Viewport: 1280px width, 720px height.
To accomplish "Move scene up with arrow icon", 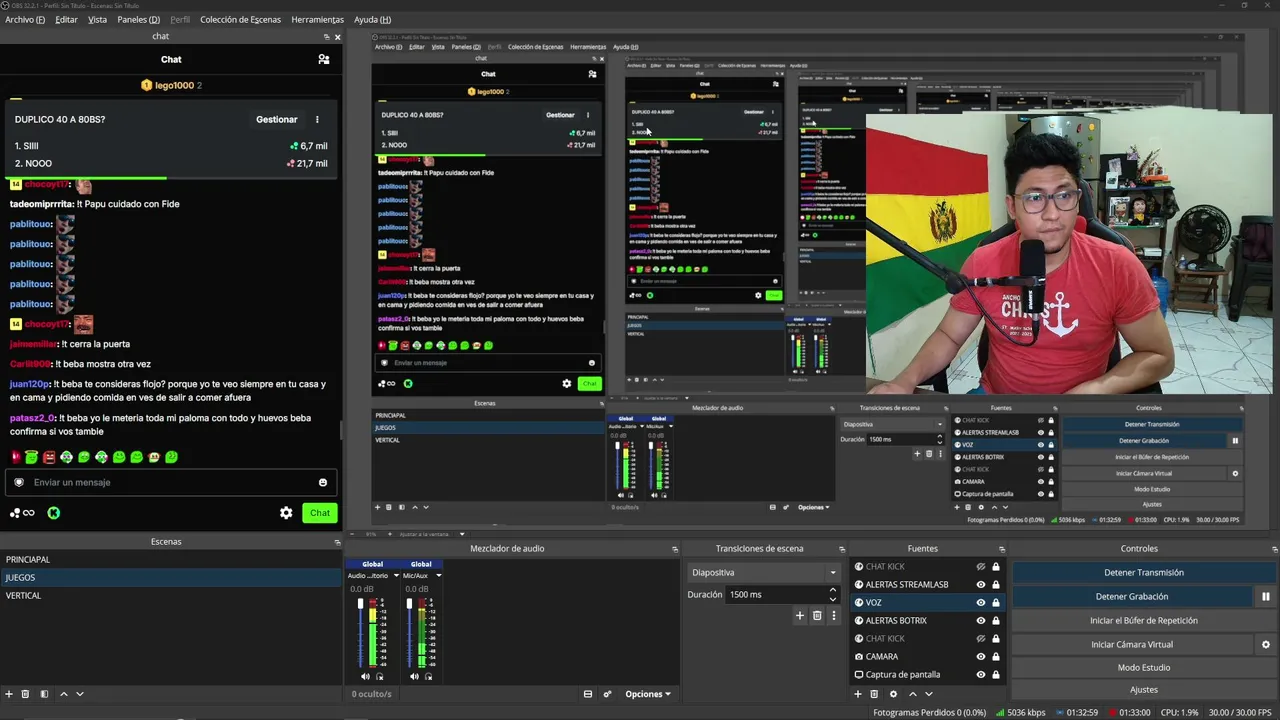I will (x=64, y=694).
